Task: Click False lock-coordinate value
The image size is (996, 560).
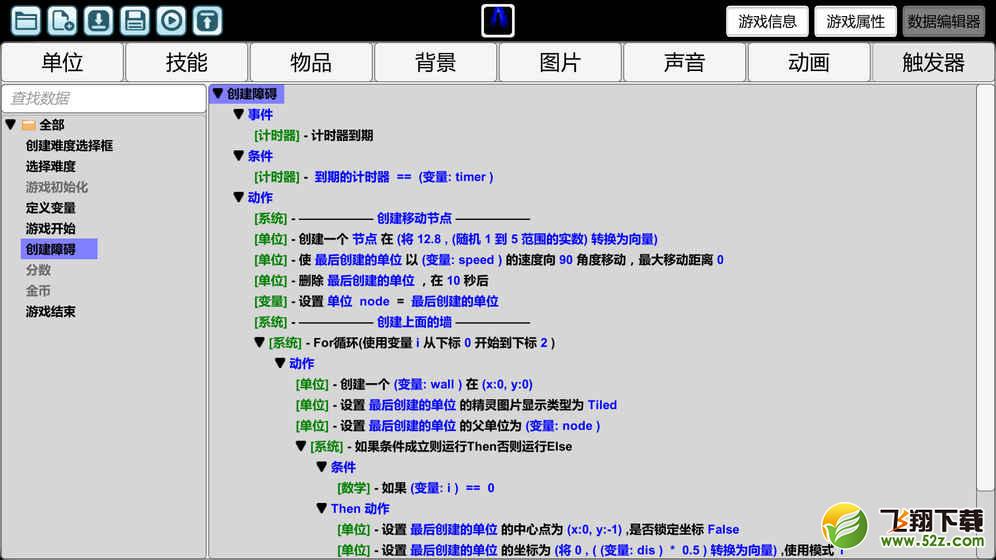Action: tap(723, 530)
